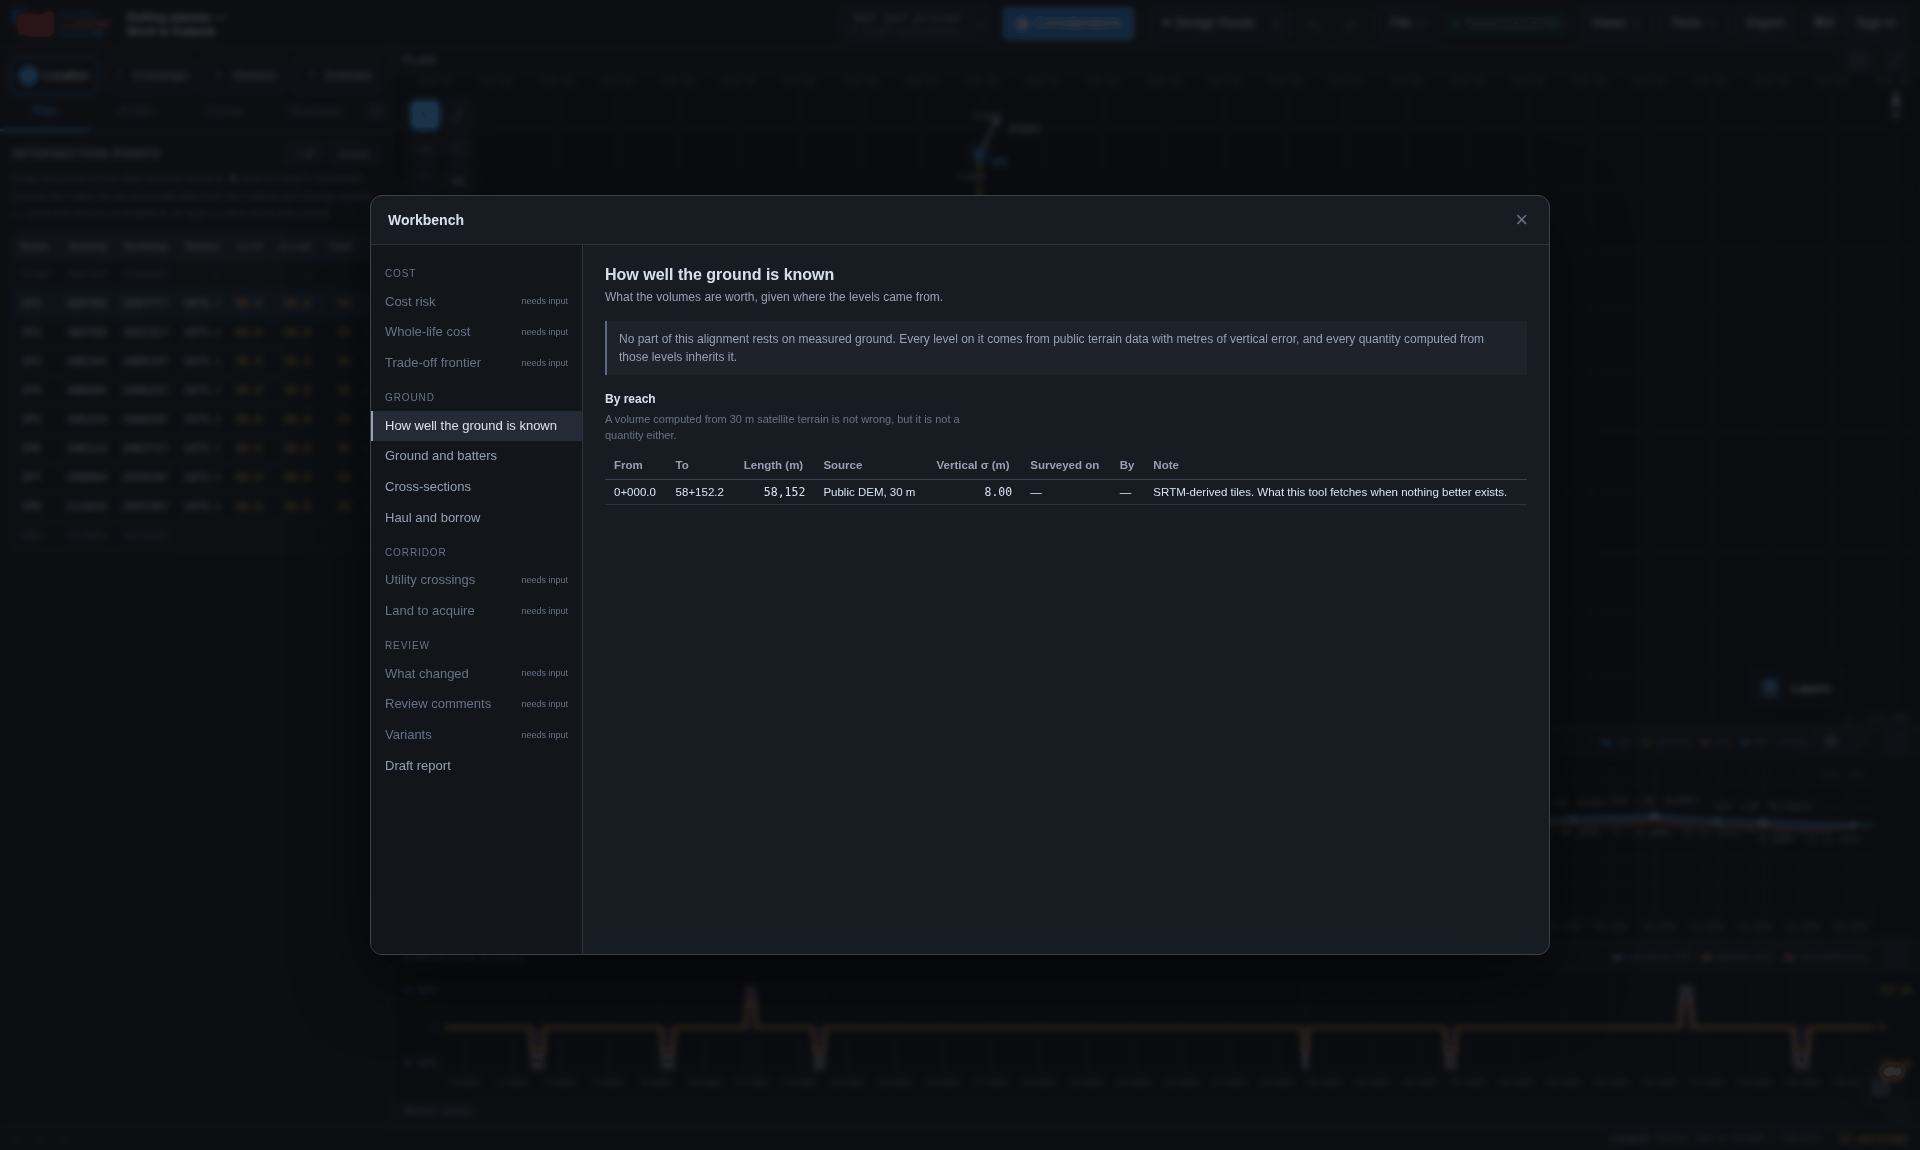1920x1150 pixels.
Task: Open the Cost risk section
Action: click(476, 302)
